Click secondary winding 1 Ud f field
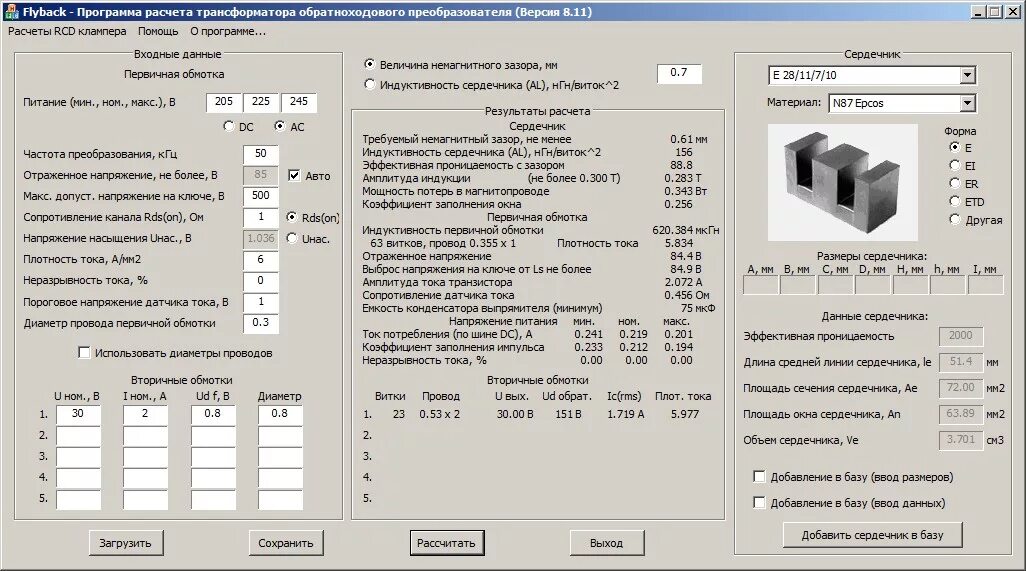Image resolution: width=1026 pixels, height=571 pixels. click(213, 414)
